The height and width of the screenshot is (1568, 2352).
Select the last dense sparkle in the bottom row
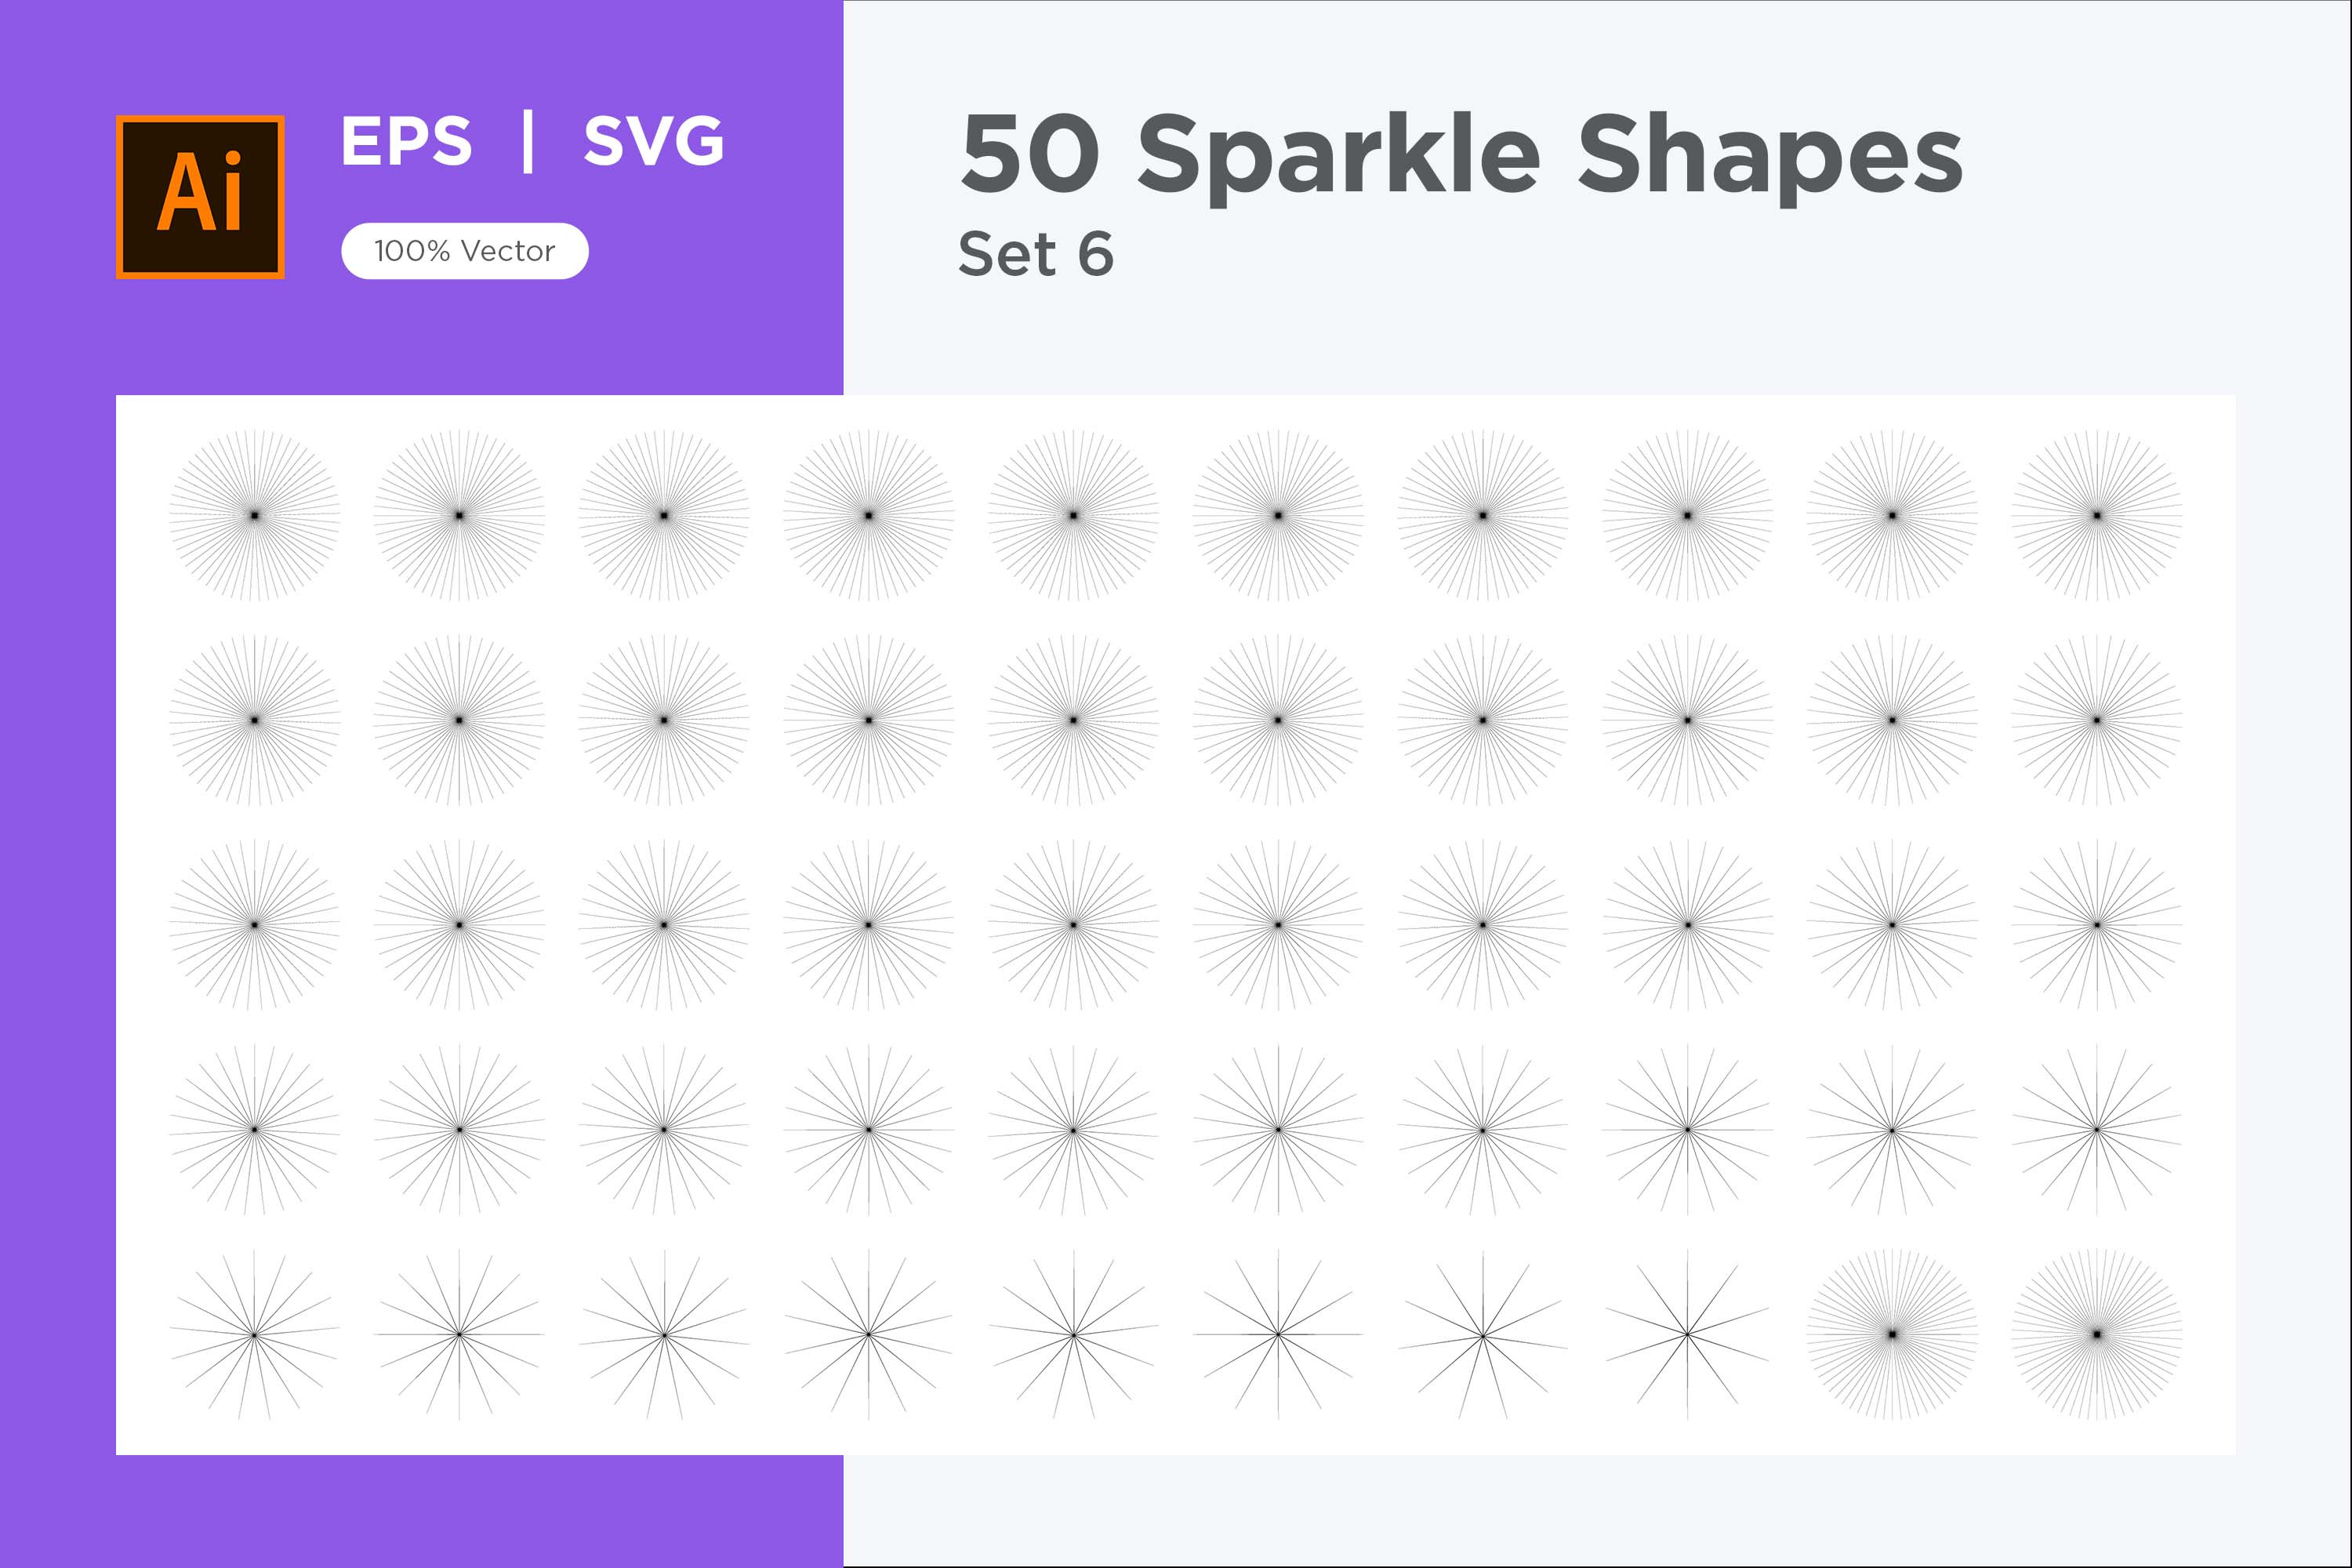2097,1335
